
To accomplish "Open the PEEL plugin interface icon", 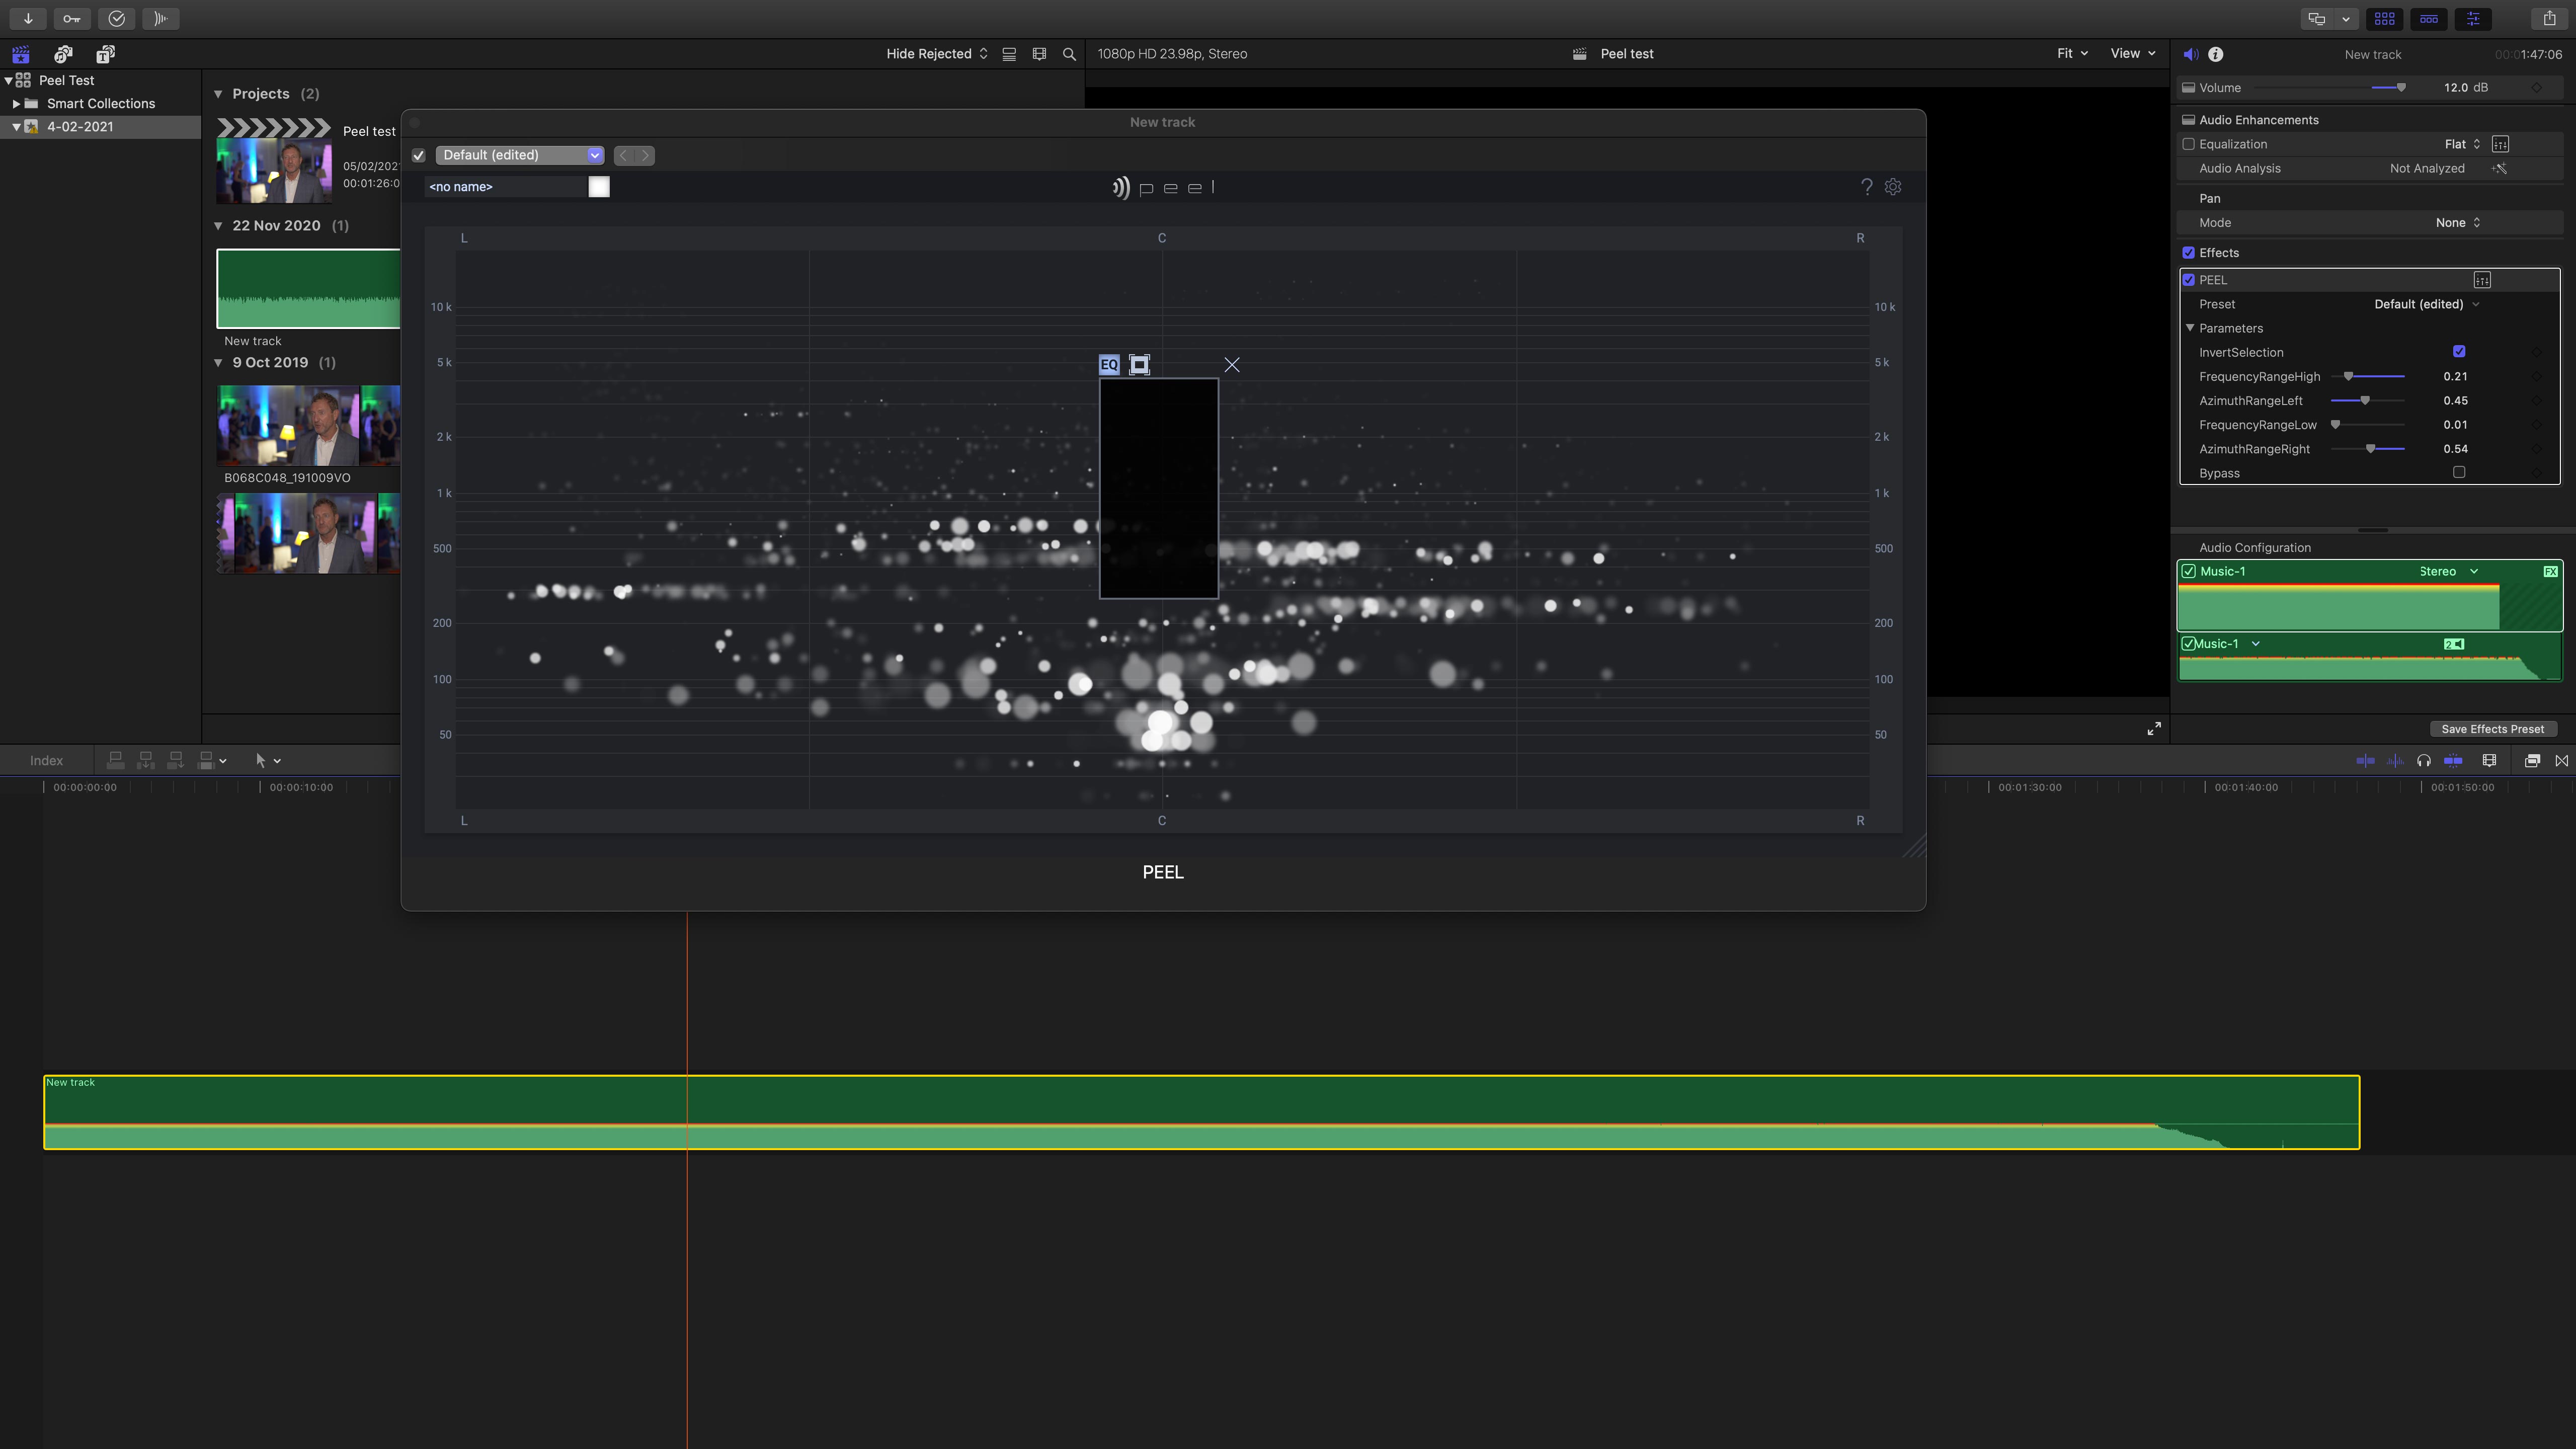I will (2482, 280).
